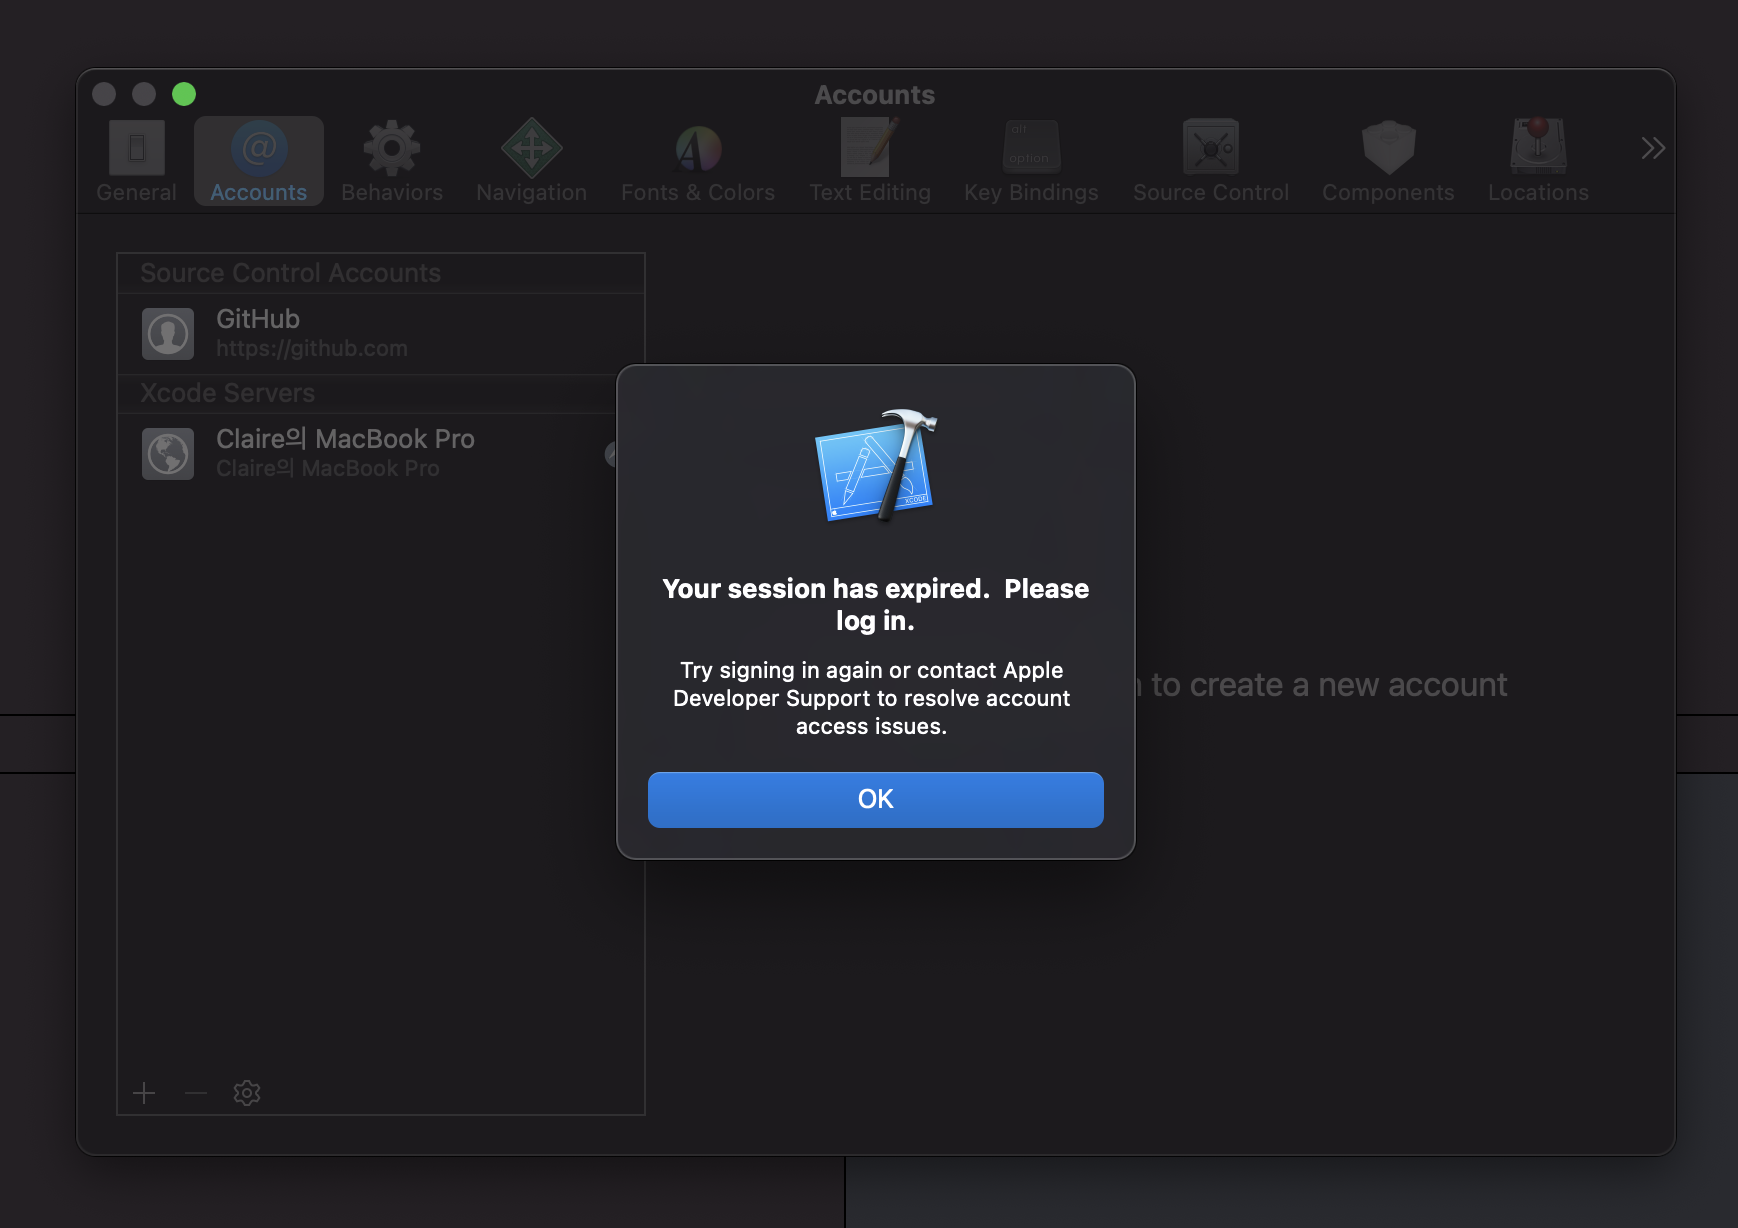Click the Xcode server globe icon
This screenshot has width=1738, height=1228.
pos(168,454)
